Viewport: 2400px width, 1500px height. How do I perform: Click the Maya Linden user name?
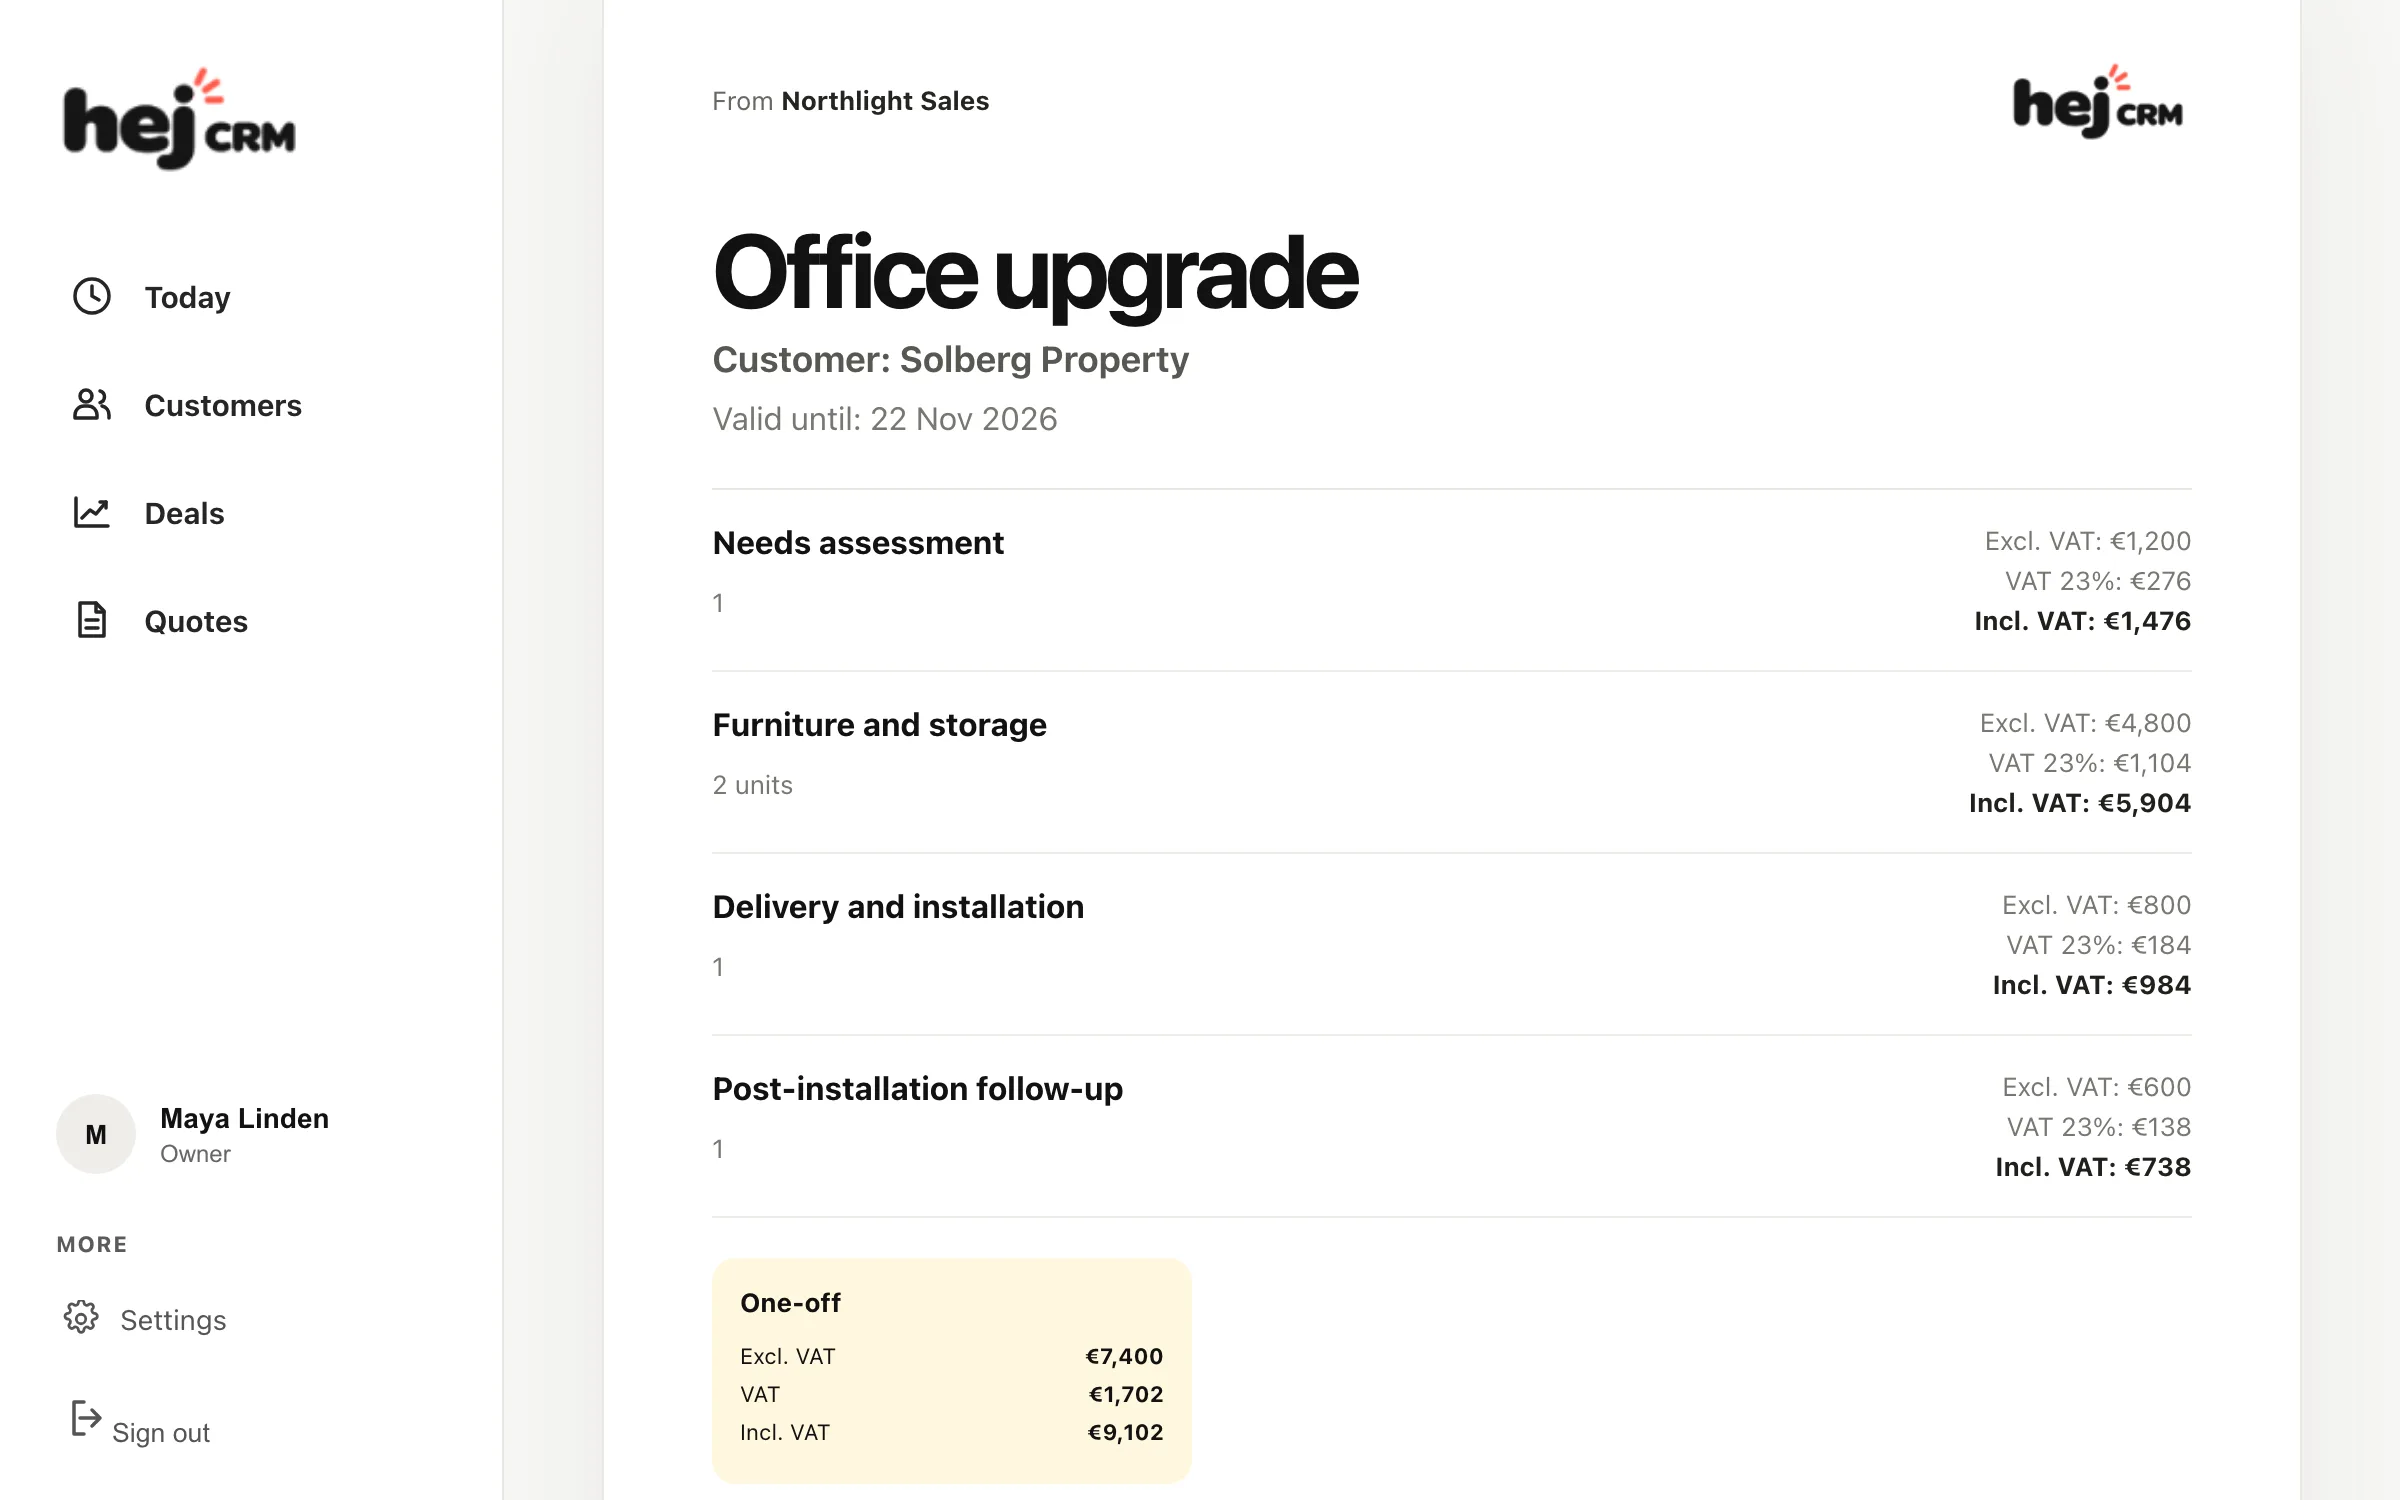(244, 1118)
